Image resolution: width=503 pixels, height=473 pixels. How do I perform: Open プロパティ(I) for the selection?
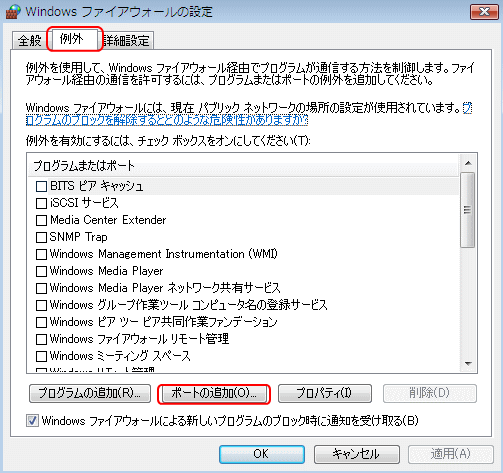pyautogui.click(x=325, y=394)
